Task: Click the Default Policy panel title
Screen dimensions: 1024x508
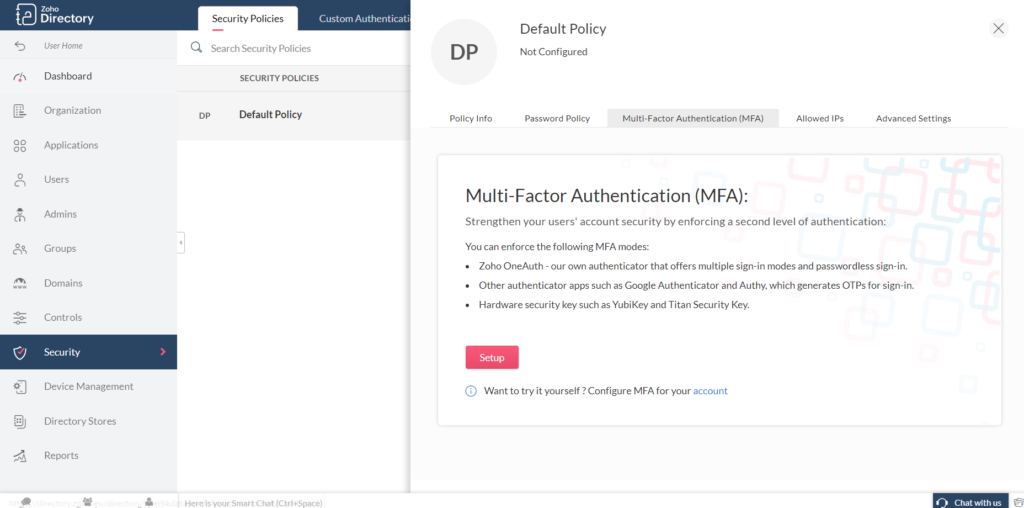Action: (563, 29)
